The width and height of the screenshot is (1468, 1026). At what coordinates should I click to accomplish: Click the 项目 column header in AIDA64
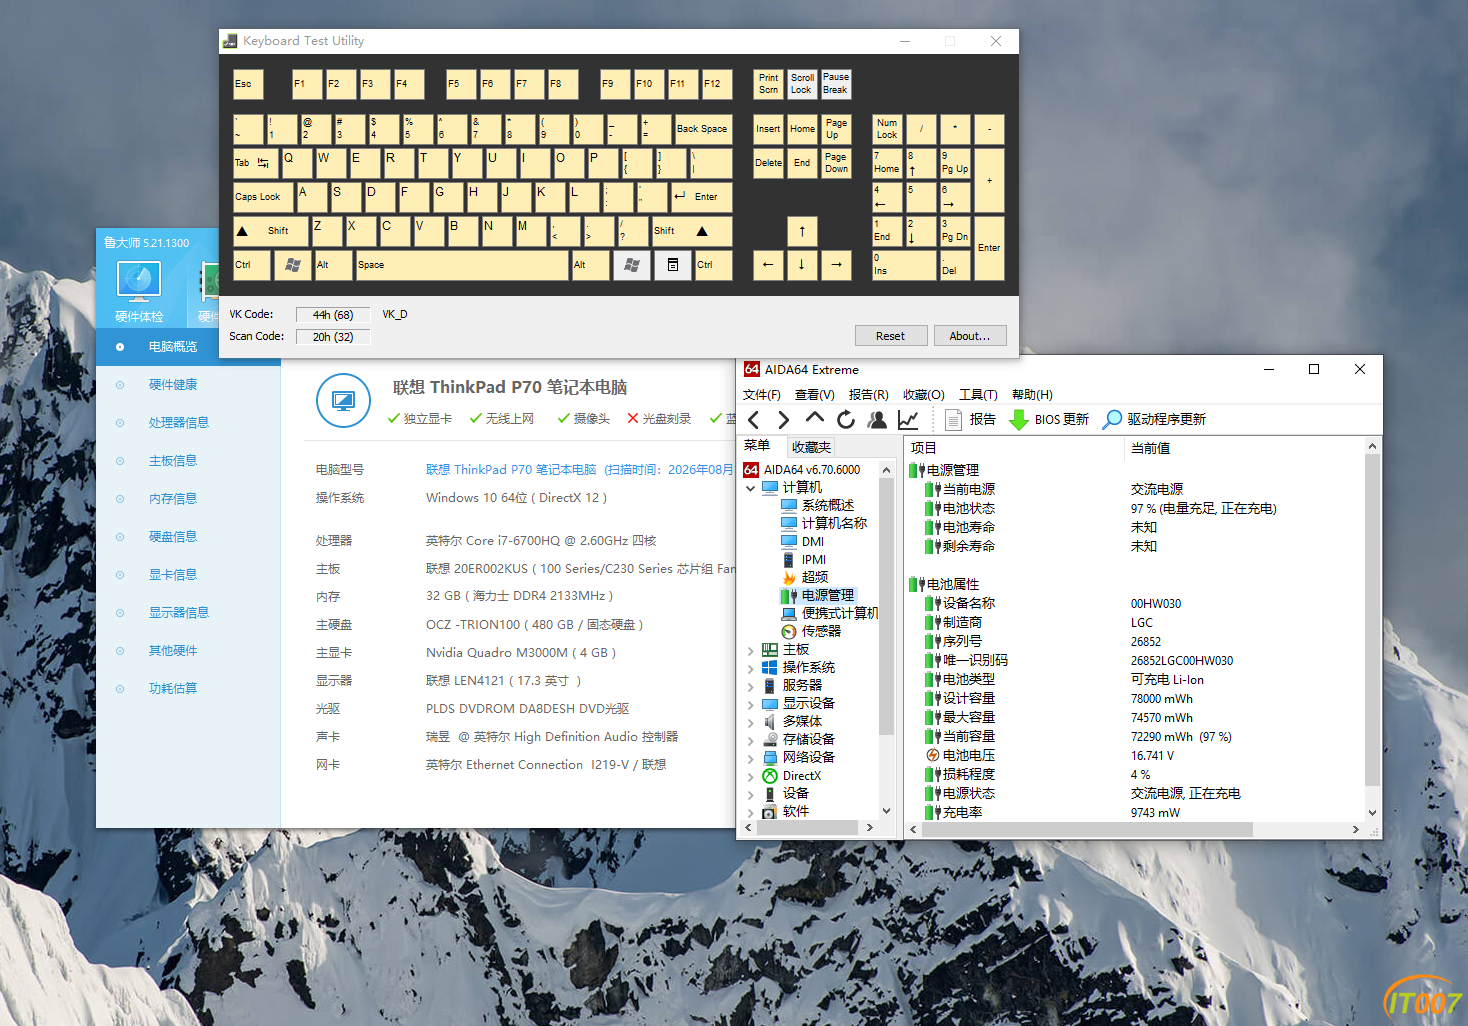click(1014, 448)
